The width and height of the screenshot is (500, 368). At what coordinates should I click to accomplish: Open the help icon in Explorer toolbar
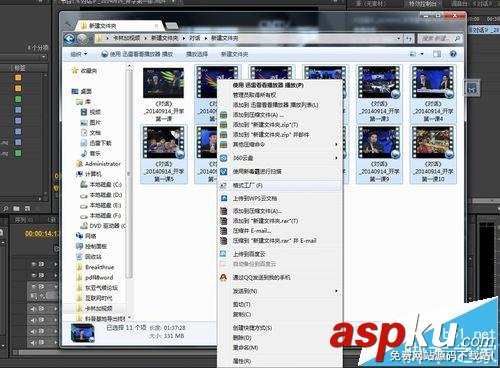point(453,54)
